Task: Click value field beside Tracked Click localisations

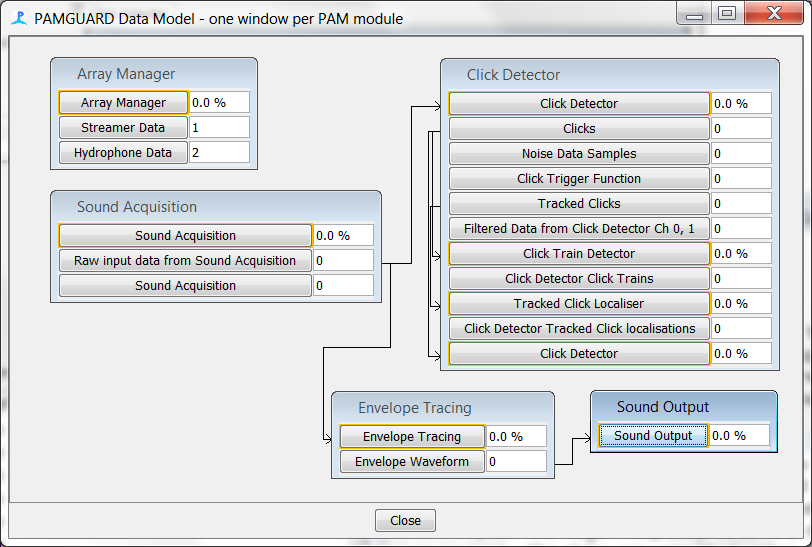Action: (741, 328)
